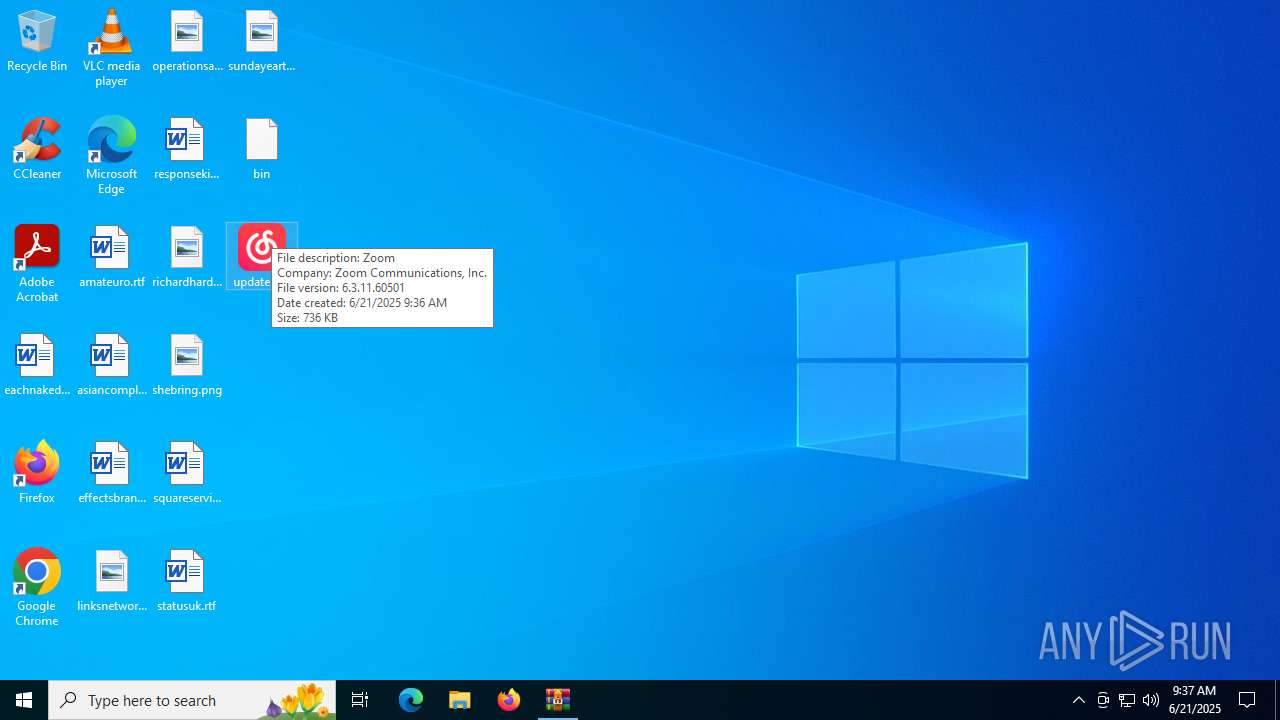The width and height of the screenshot is (1280, 720).
Task: Open File Explorer from taskbar
Action: click(x=460, y=700)
